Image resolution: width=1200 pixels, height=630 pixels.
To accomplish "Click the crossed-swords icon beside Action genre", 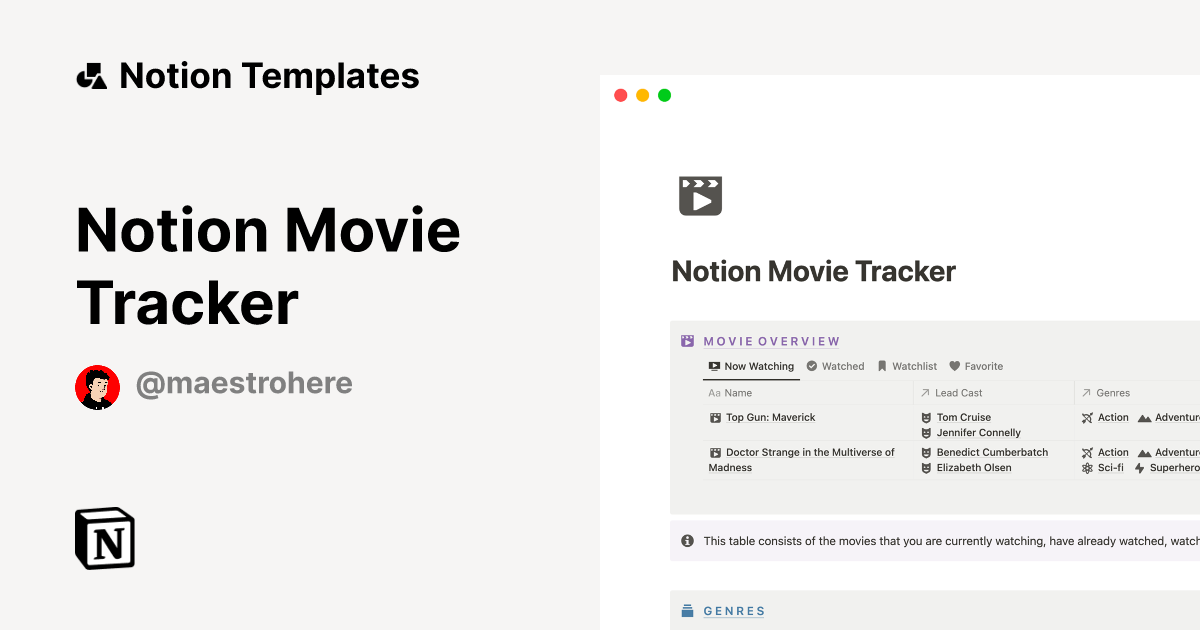I will pyautogui.click(x=1086, y=417).
